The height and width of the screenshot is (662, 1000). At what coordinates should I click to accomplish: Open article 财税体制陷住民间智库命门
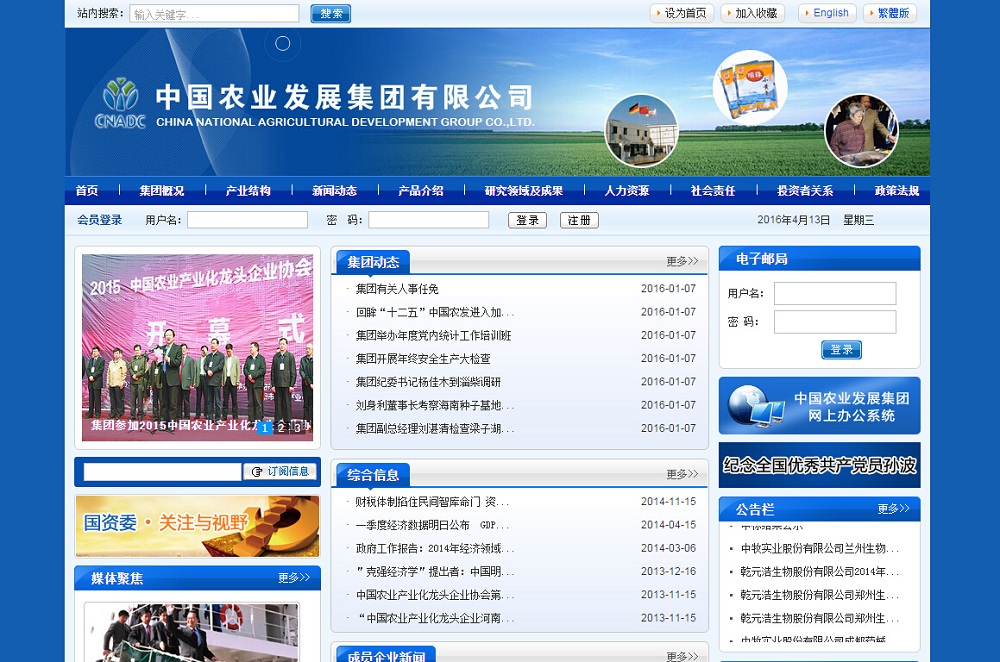coord(432,502)
